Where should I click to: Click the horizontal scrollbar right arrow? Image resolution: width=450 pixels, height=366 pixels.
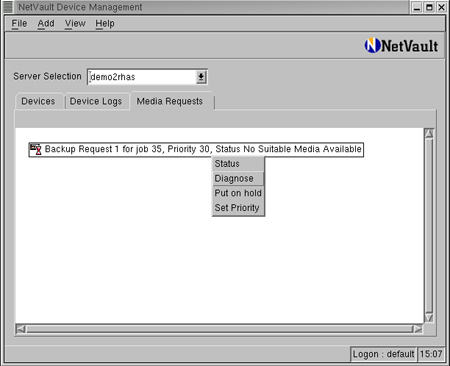pos(418,329)
